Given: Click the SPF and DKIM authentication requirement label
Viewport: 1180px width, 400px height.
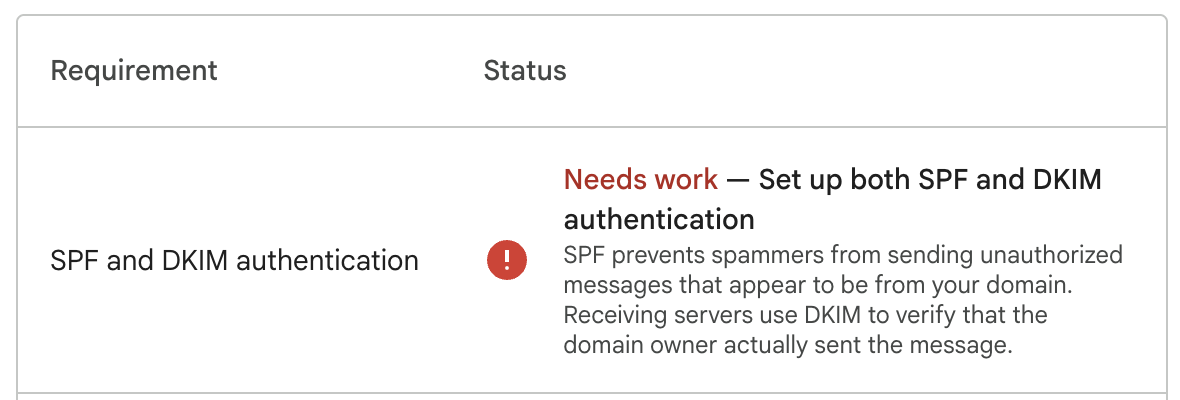Looking at the screenshot, I should 234,261.
